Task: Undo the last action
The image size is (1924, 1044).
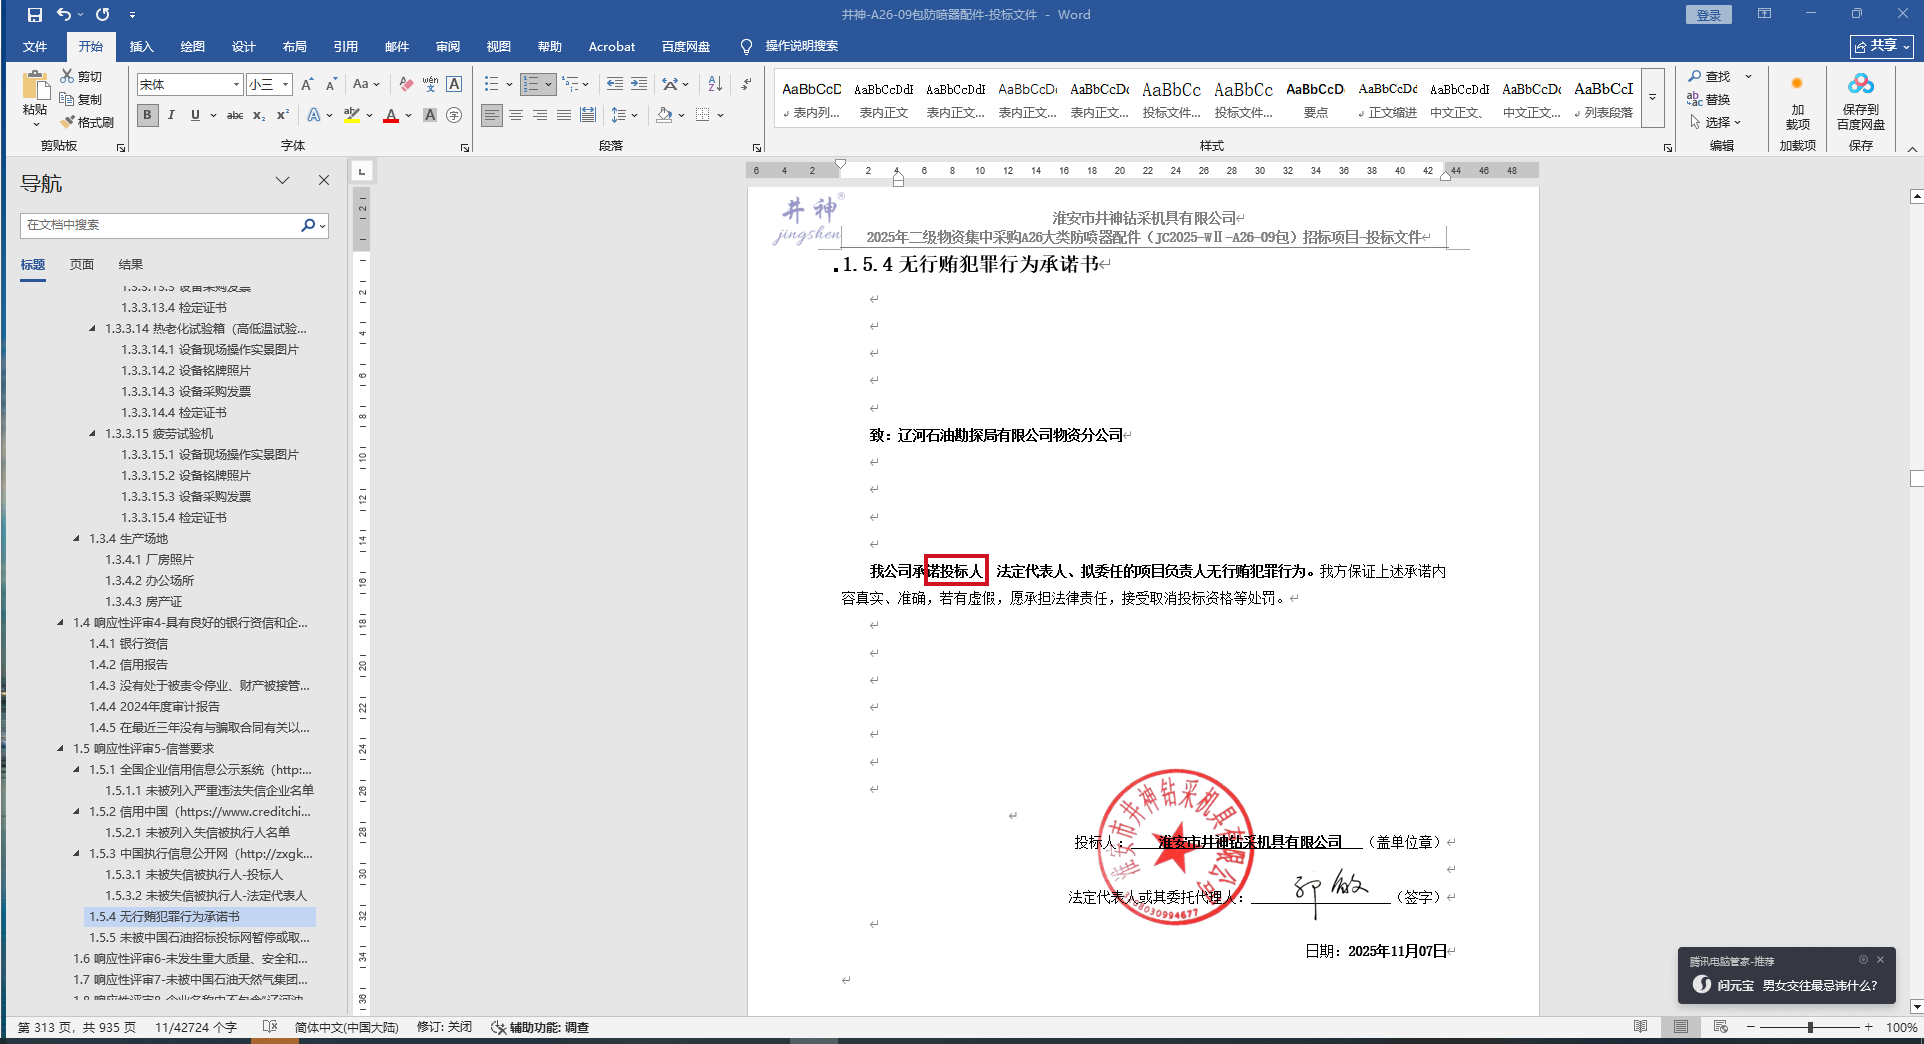Action: point(64,15)
